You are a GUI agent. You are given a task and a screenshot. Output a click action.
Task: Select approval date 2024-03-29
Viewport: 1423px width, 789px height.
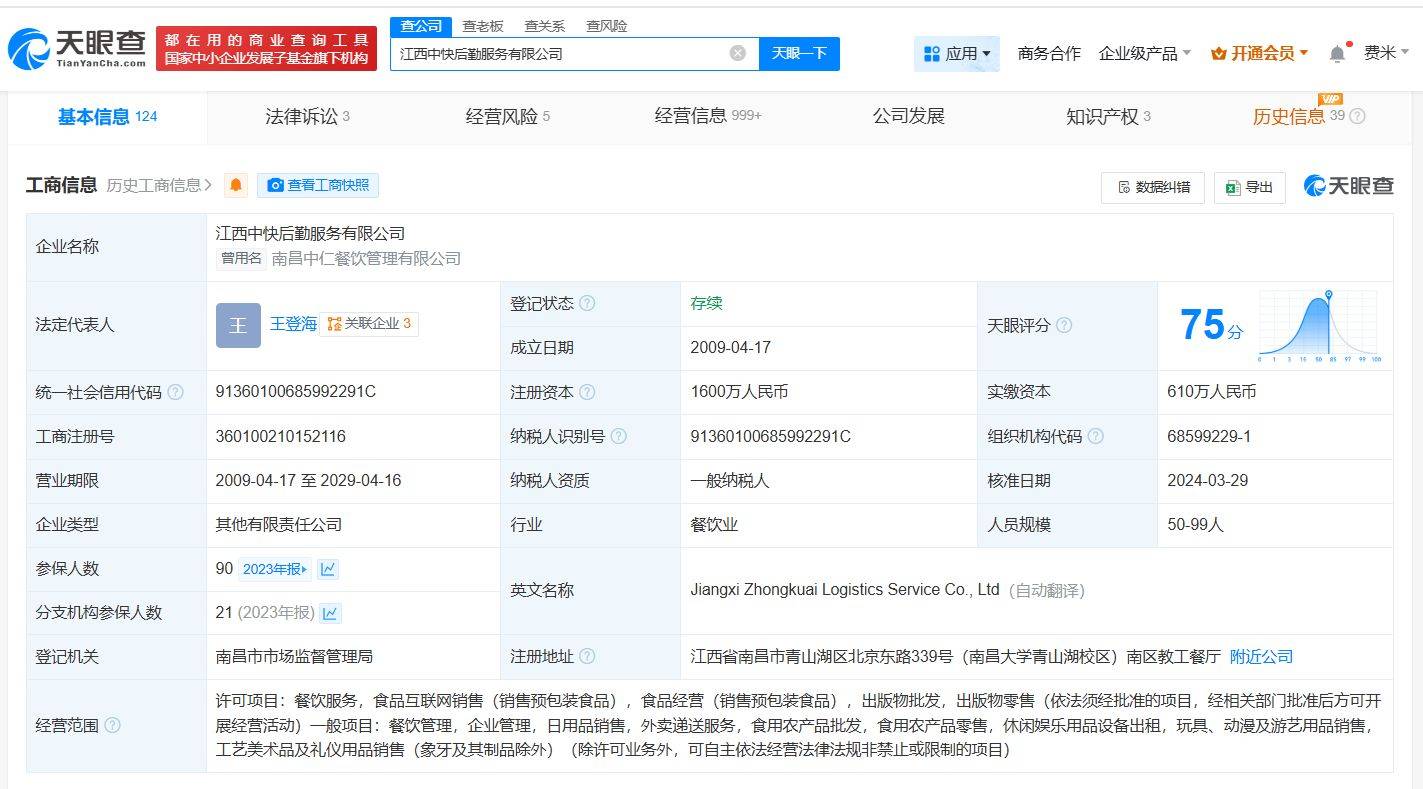[1208, 480]
